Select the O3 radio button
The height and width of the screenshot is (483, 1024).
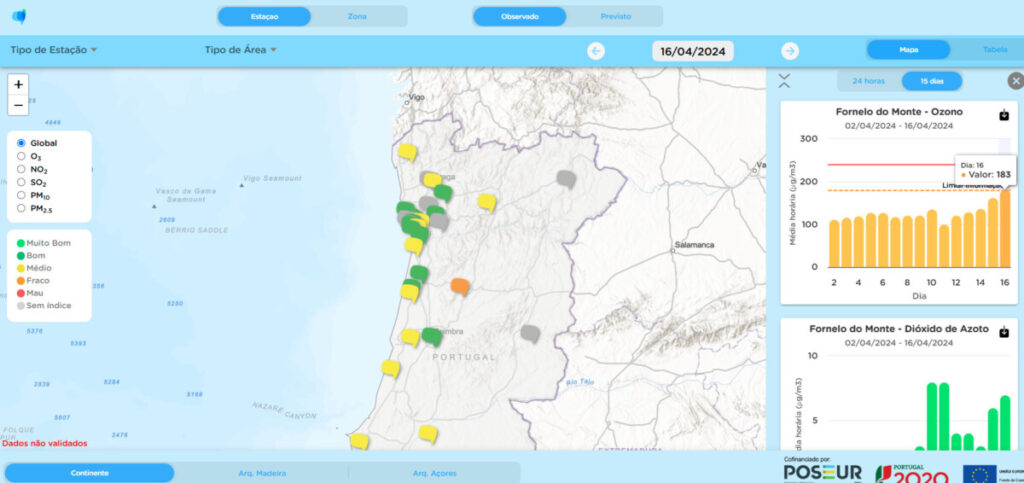[x=22, y=156]
